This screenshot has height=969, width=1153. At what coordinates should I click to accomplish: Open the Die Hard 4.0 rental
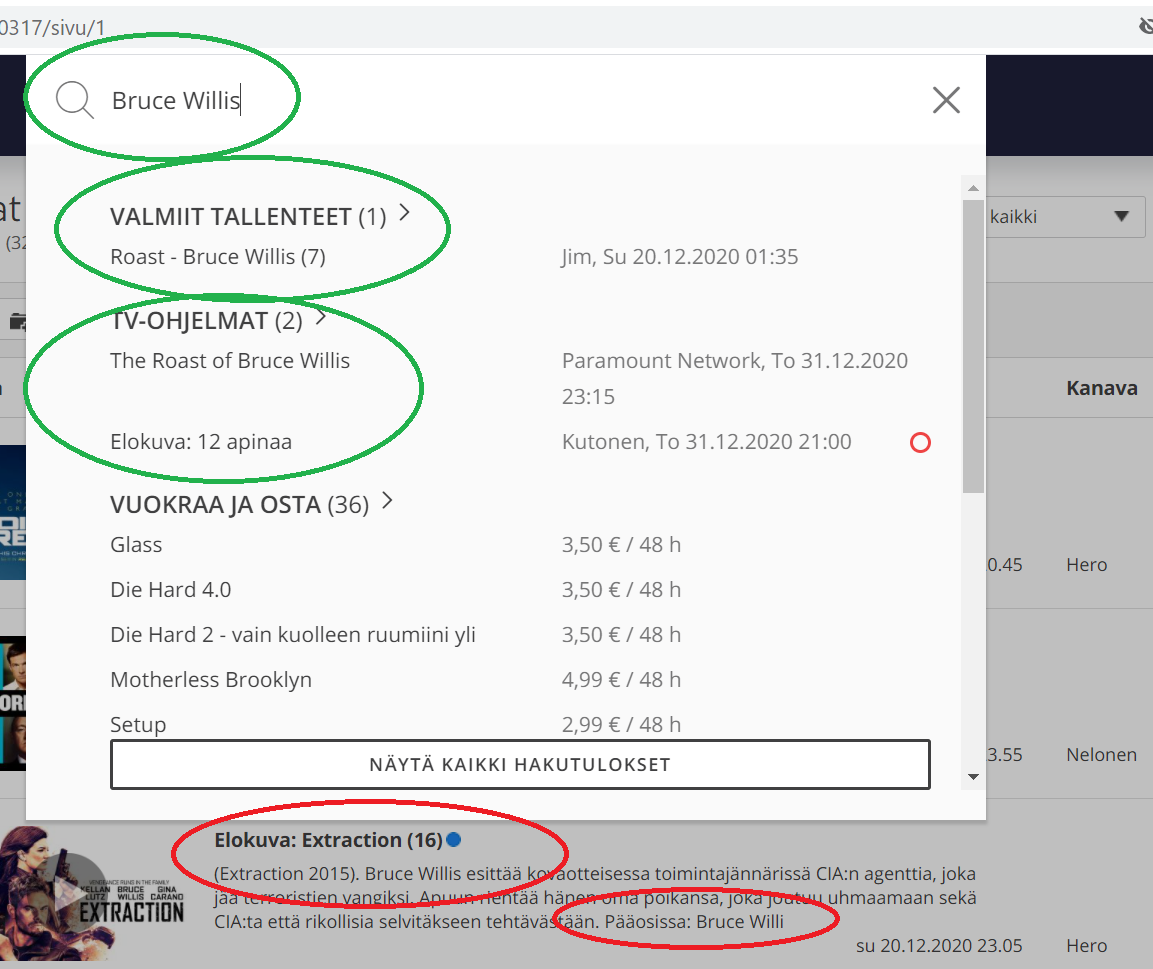[171, 590]
